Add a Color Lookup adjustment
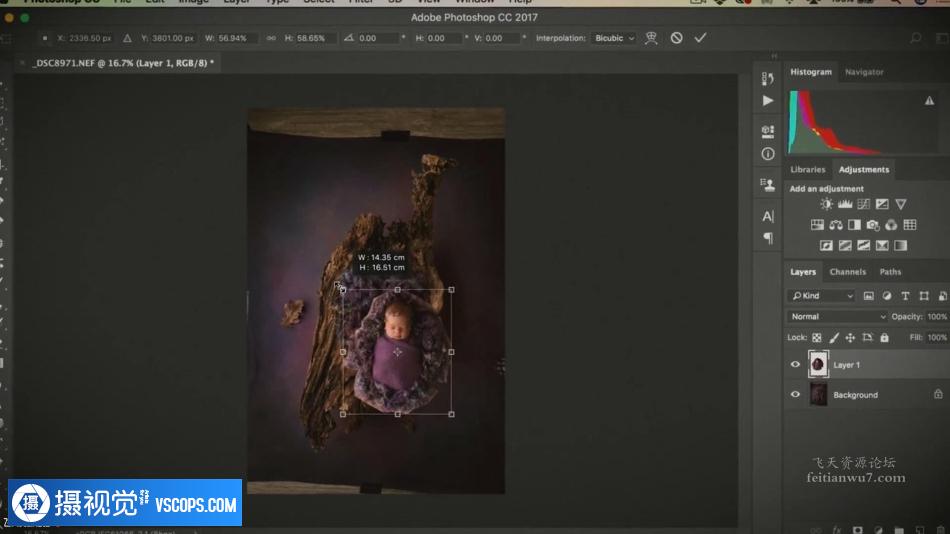 tap(910, 225)
